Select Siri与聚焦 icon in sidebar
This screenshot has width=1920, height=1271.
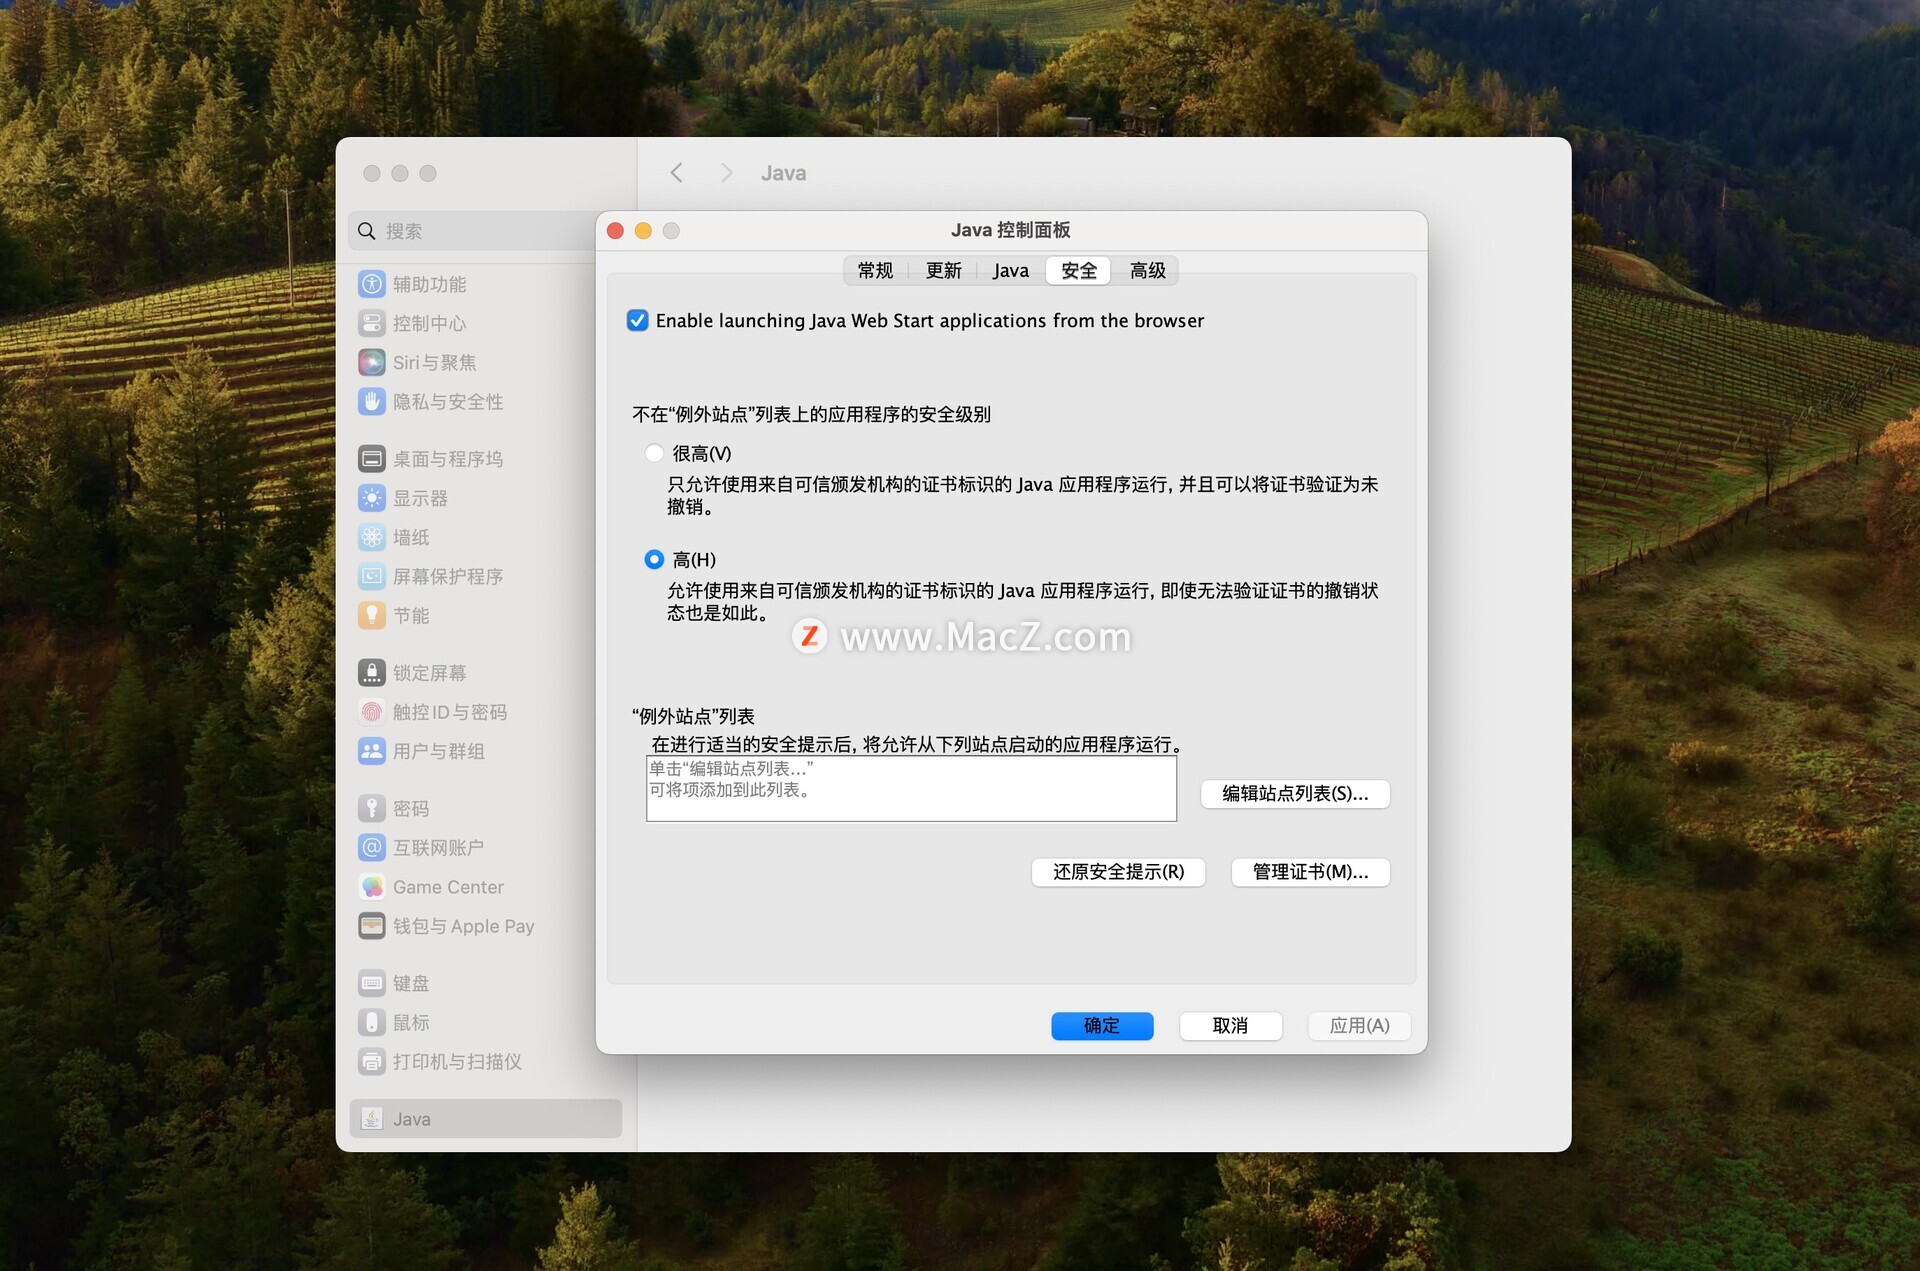[372, 362]
